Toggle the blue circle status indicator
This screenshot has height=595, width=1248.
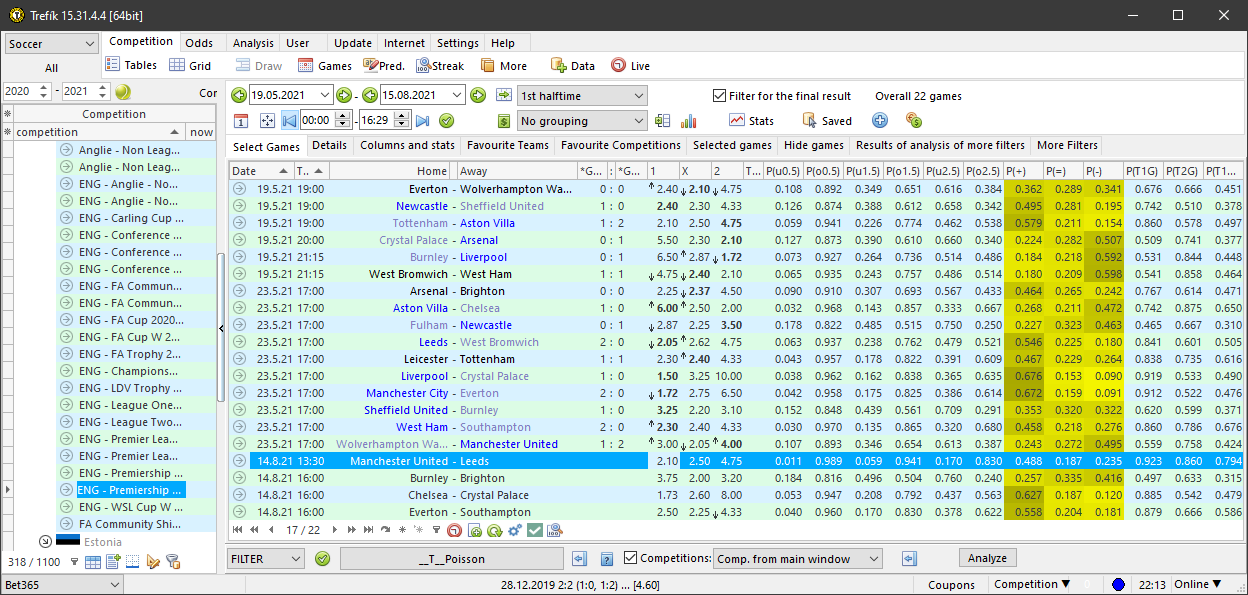1118,585
